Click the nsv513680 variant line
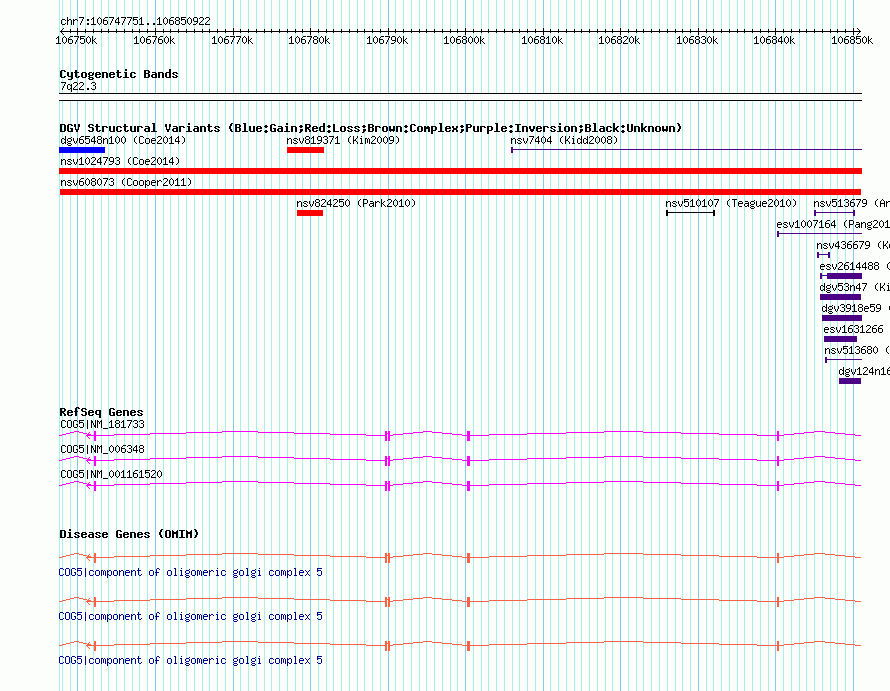Image resolution: width=890 pixels, height=691 pixels. pos(843,360)
